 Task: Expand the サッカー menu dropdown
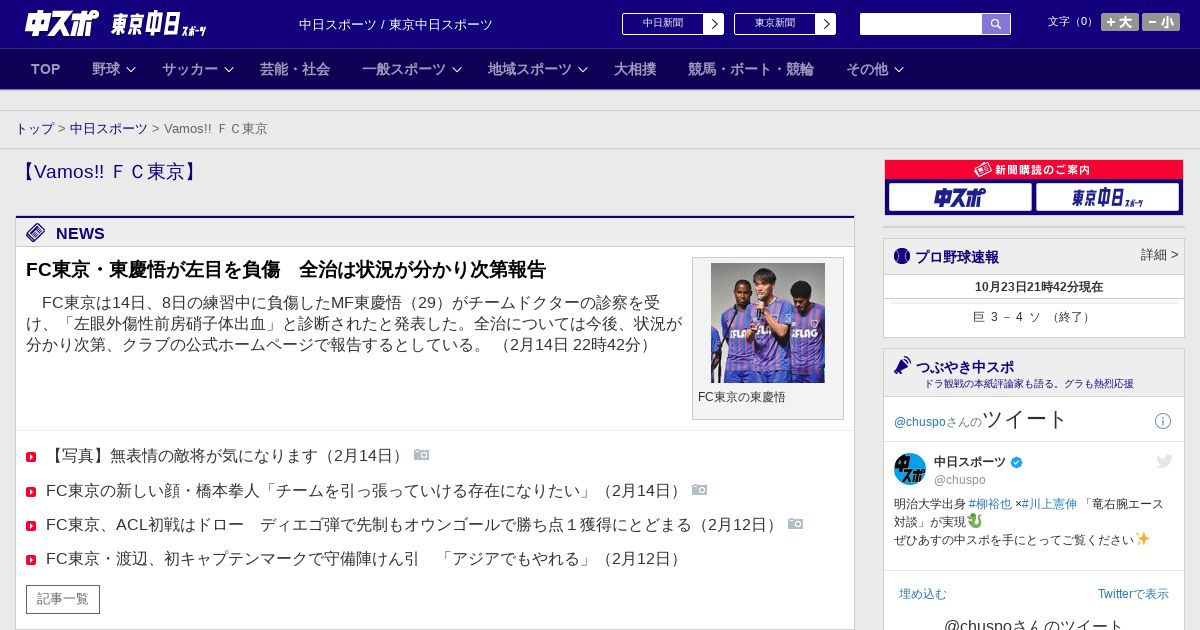tap(198, 69)
